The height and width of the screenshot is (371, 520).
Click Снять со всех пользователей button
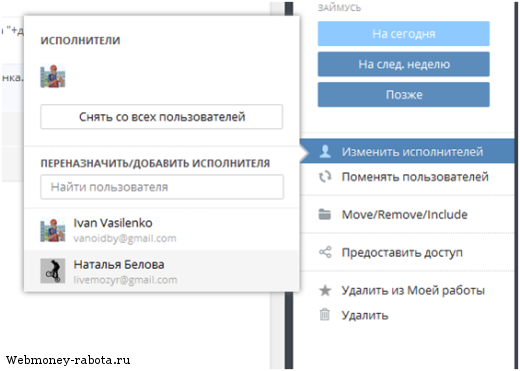pos(162,117)
